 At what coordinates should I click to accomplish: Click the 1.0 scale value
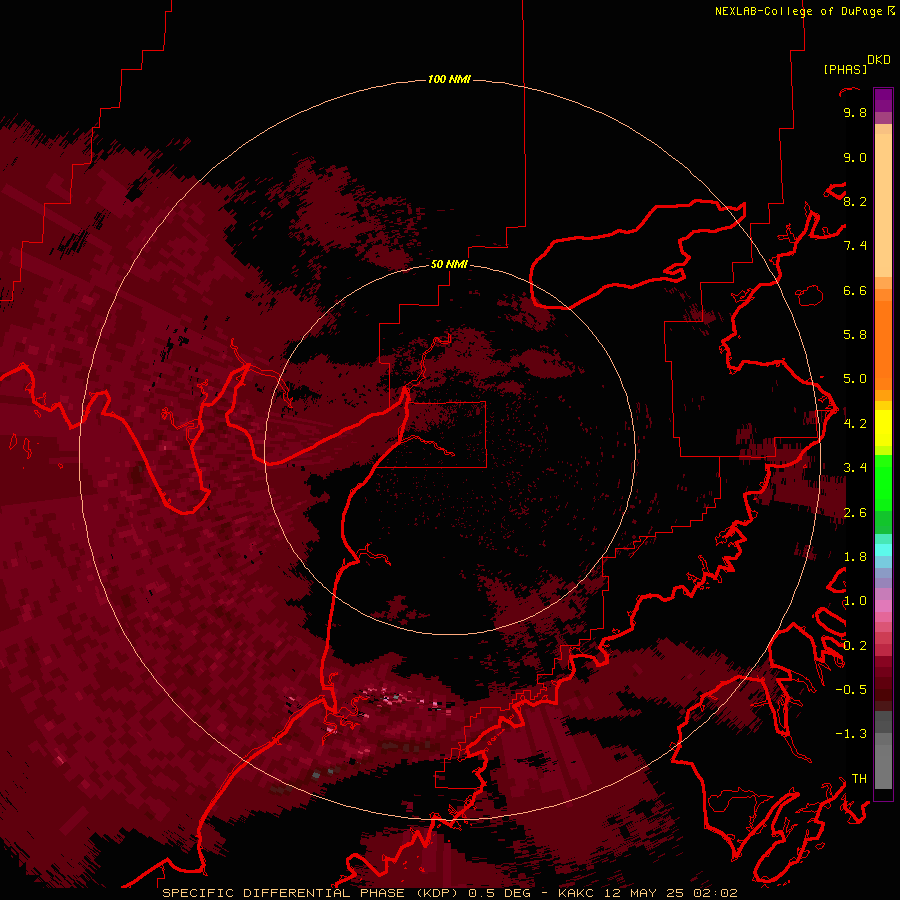pyautogui.click(x=855, y=601)
